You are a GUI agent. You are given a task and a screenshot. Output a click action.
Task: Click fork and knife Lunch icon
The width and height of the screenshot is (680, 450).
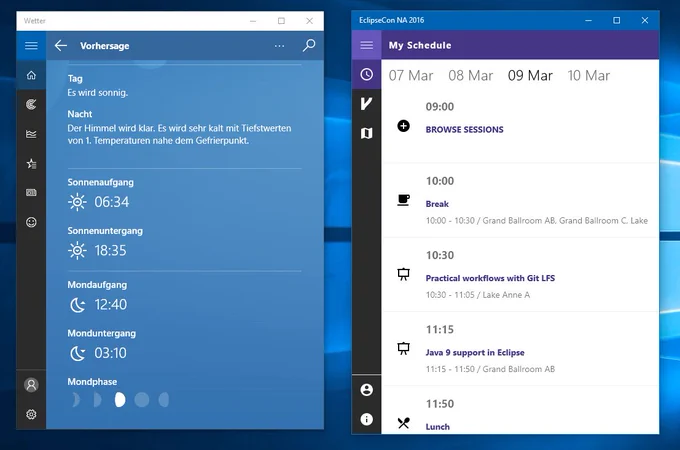click(x=403, y=423)
